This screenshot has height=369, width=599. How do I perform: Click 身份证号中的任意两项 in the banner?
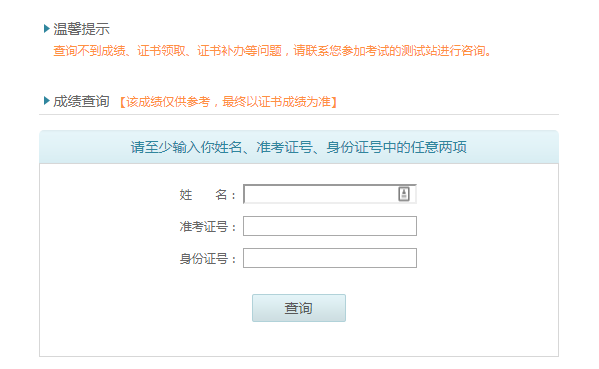[x=396, y=147]
